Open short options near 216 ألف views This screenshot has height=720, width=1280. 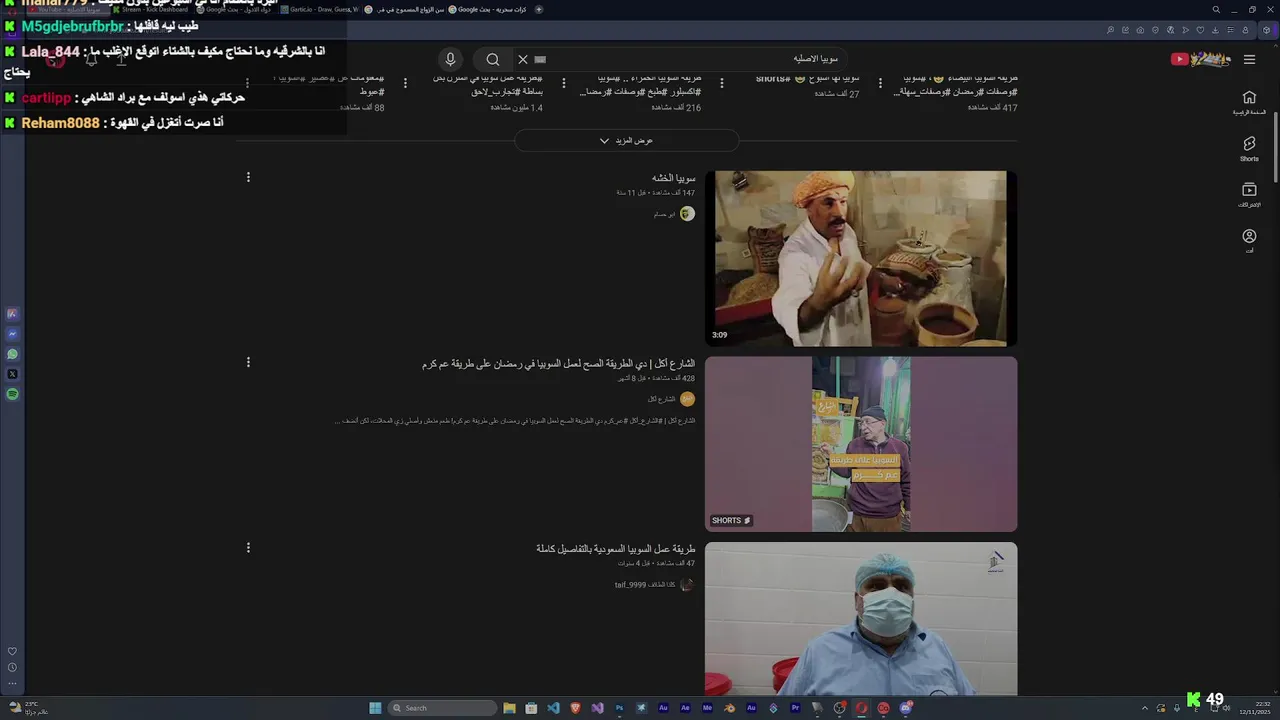[x=563, y=84]
